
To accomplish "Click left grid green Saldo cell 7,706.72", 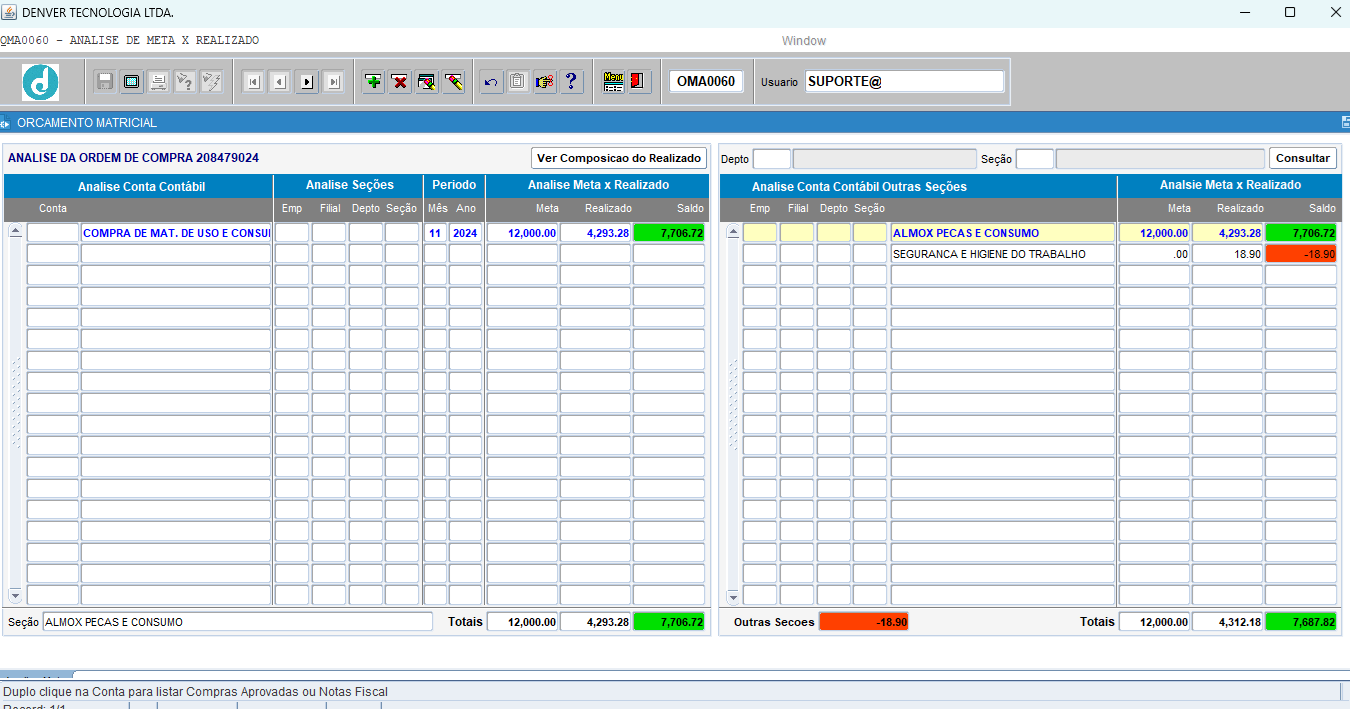I will pyautogui.click(x=669, y=233).
